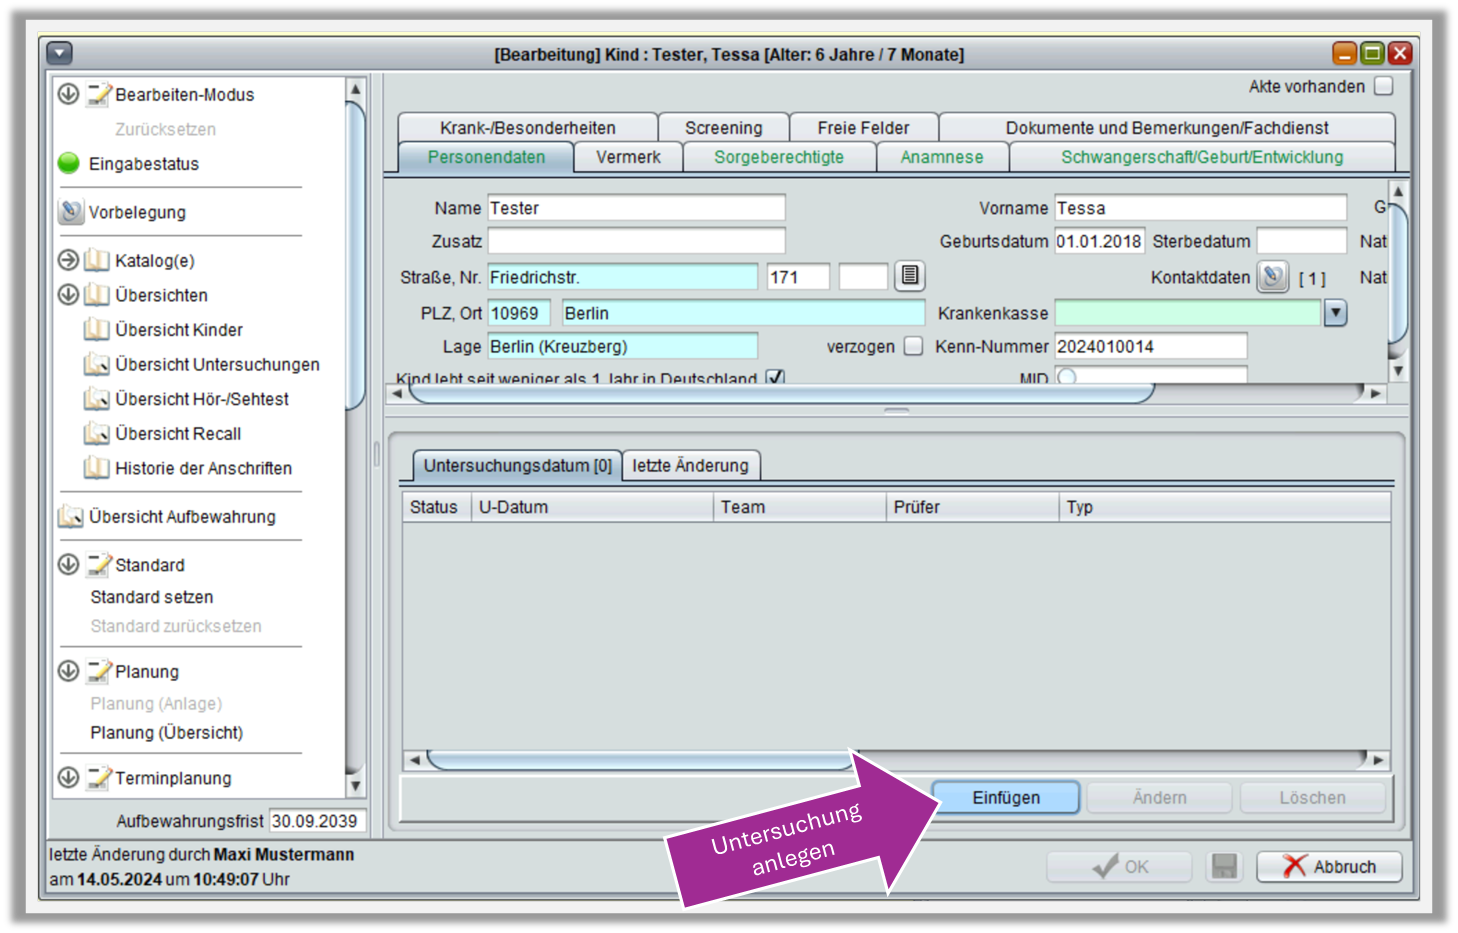Viewport: 1458px width, 933px height.
Task: Open the Kontaktdaten icon button
Action: tap(1273, 277)
